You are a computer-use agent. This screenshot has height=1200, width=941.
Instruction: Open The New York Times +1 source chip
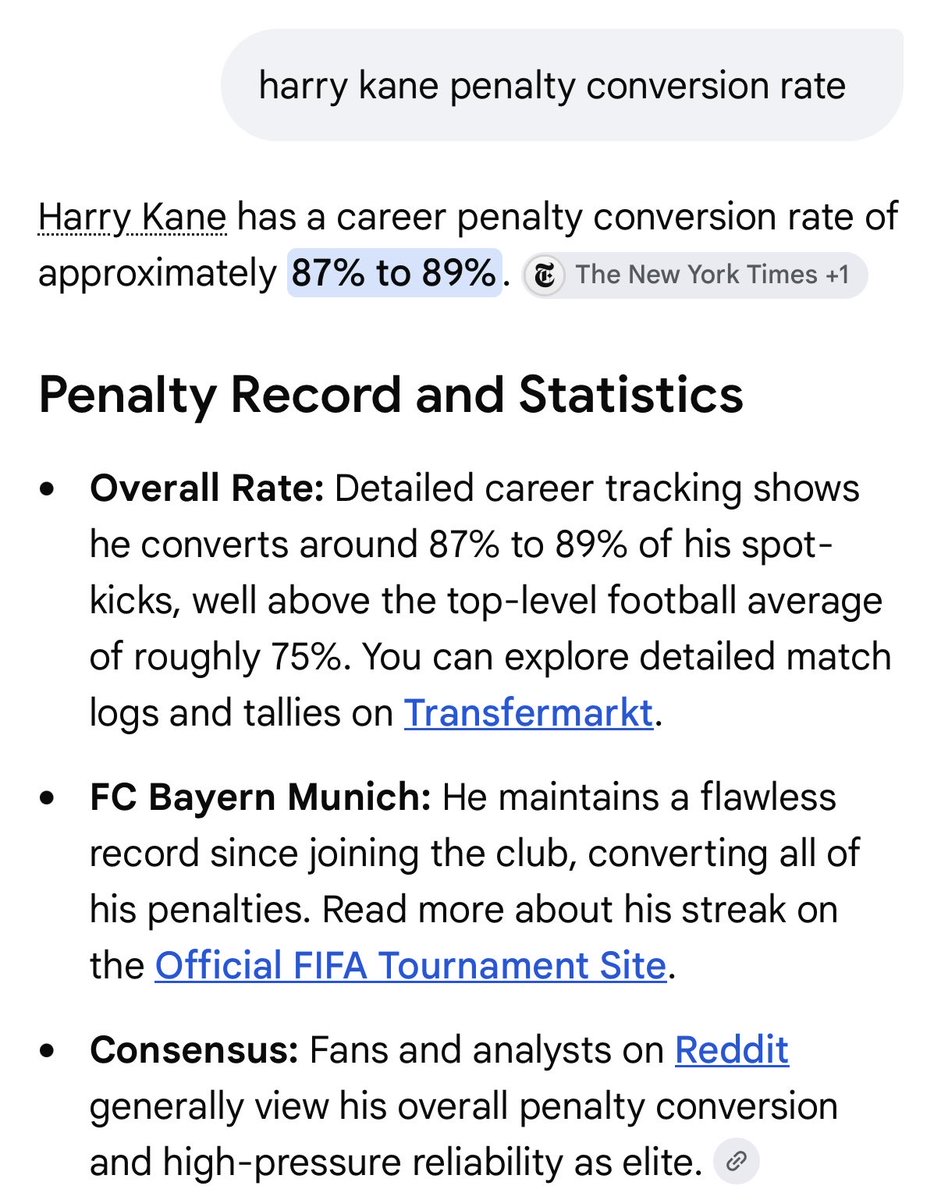coord(695,275)
